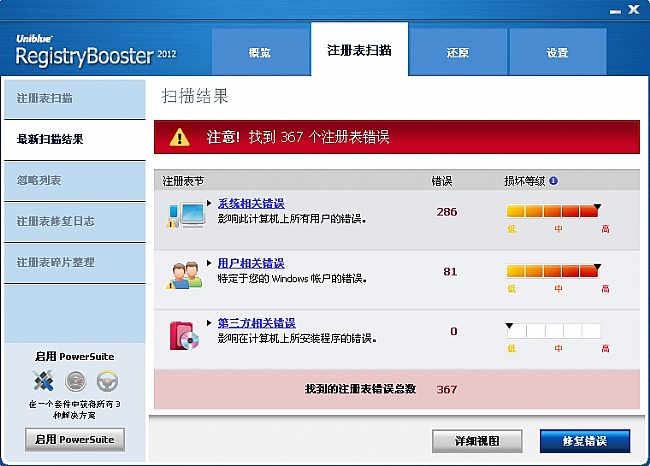This screenshot has height=466, width=650.
Task: Open 注册表碎片整理 in the sidebar
Action: pyautogui.click(x=75, y=262)
